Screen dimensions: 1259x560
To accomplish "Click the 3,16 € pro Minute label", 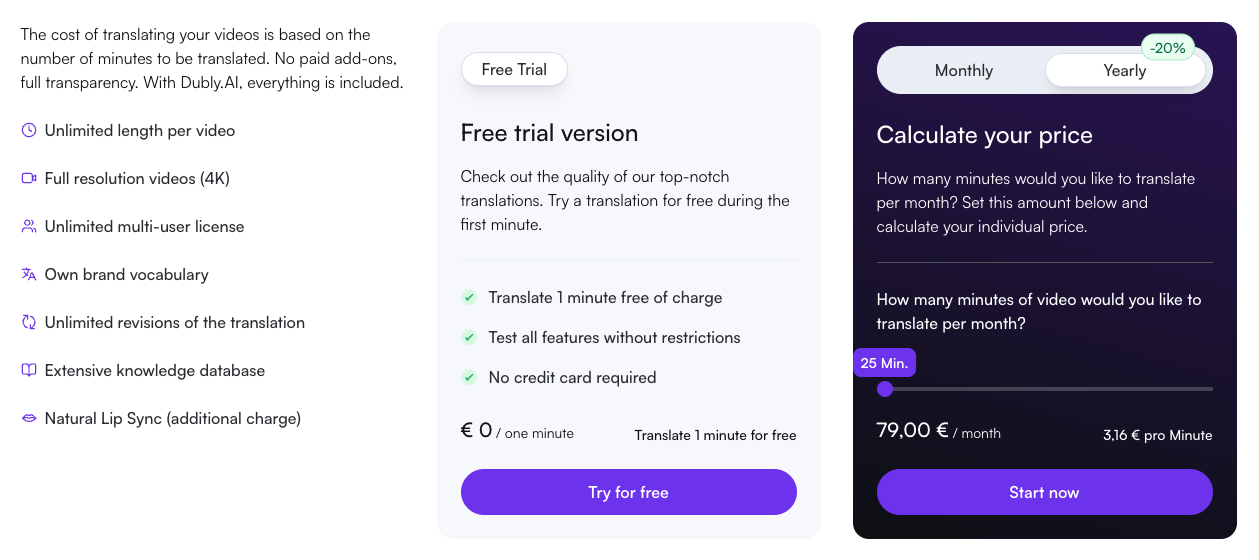I will pos(1157,435).
